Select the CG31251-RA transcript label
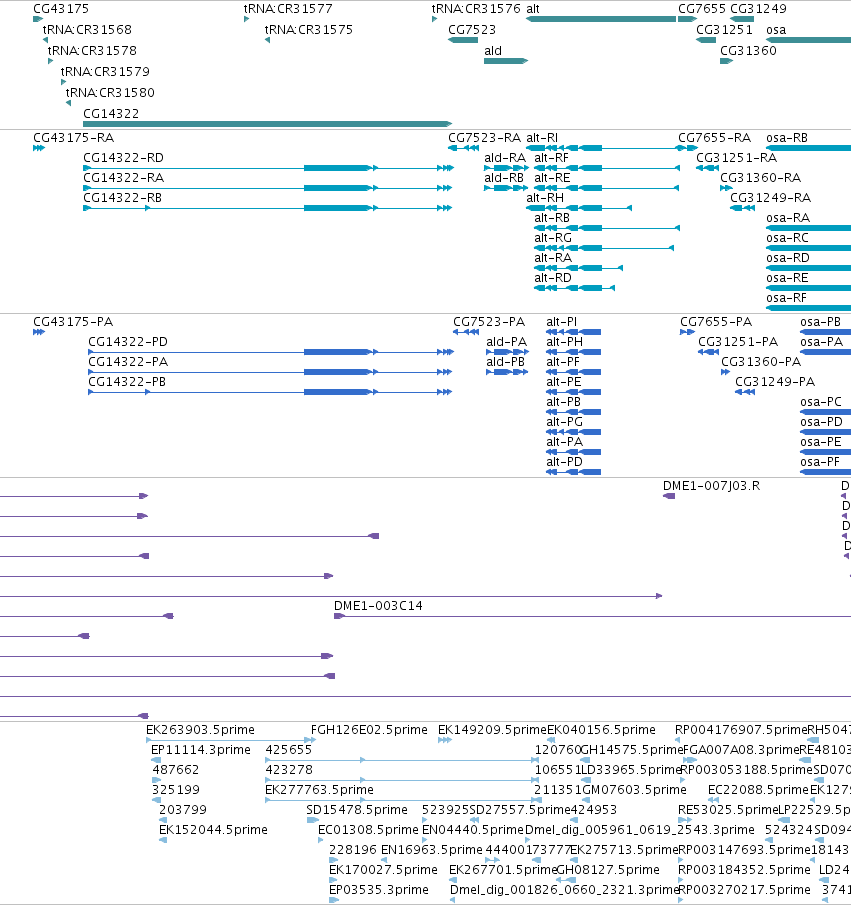The width and height of the screenshot is (851, 905). (x=737, y=158)
